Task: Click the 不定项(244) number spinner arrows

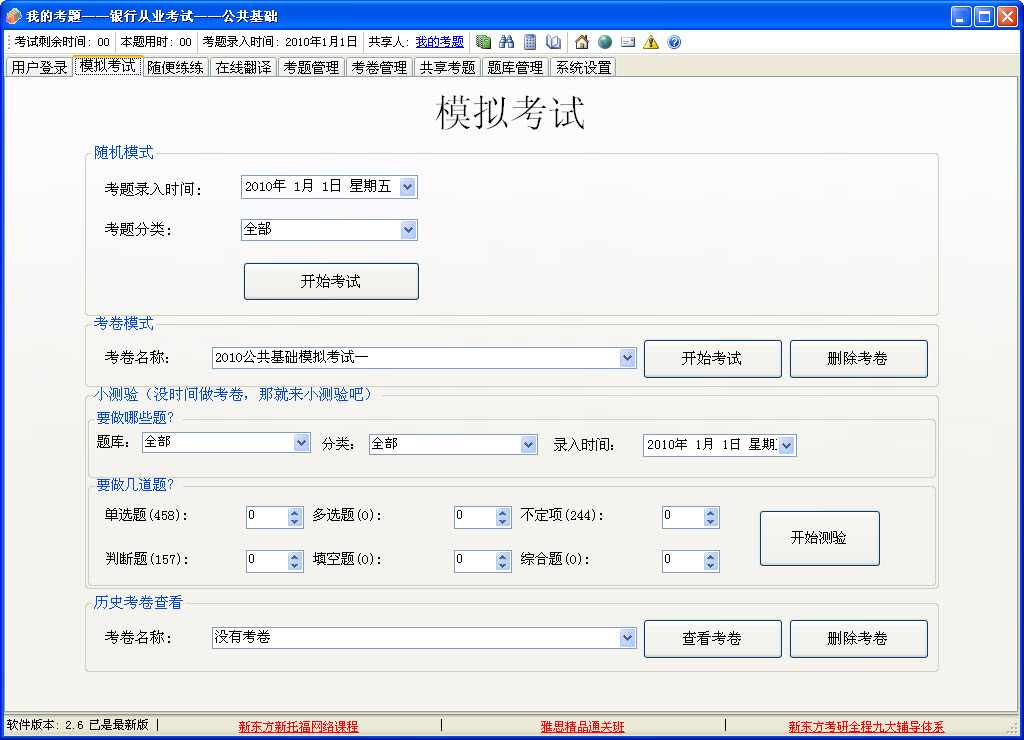Action: pyautogui.click(x=711, y=517)
